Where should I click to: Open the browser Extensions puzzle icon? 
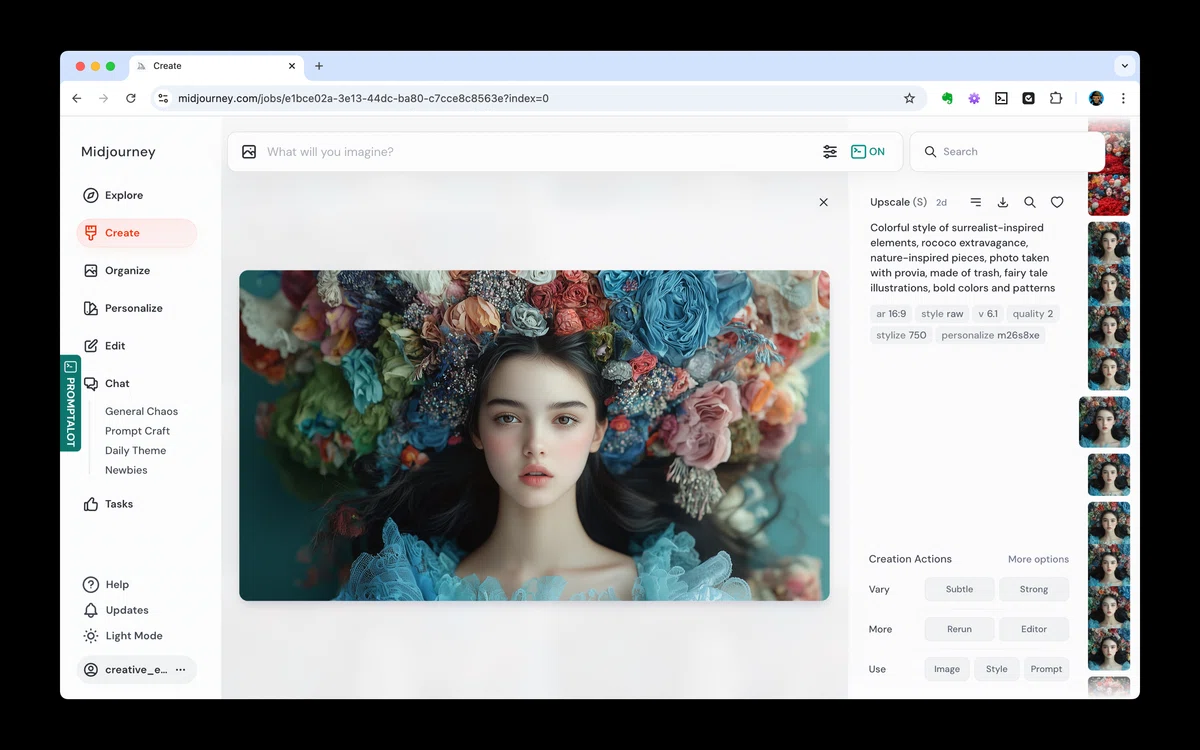click(x=1055, y=98)
